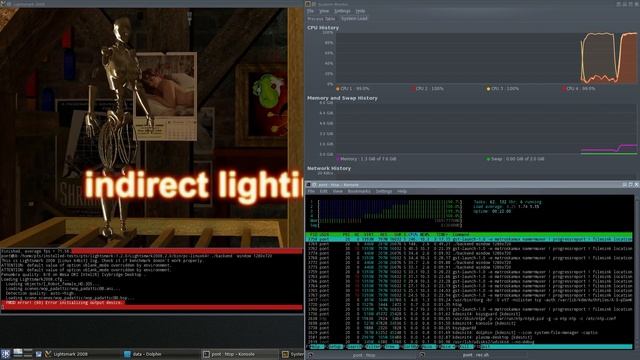Open Help menu in Konsole window
The width and height of the screenshot is (640, 360).
402,191
